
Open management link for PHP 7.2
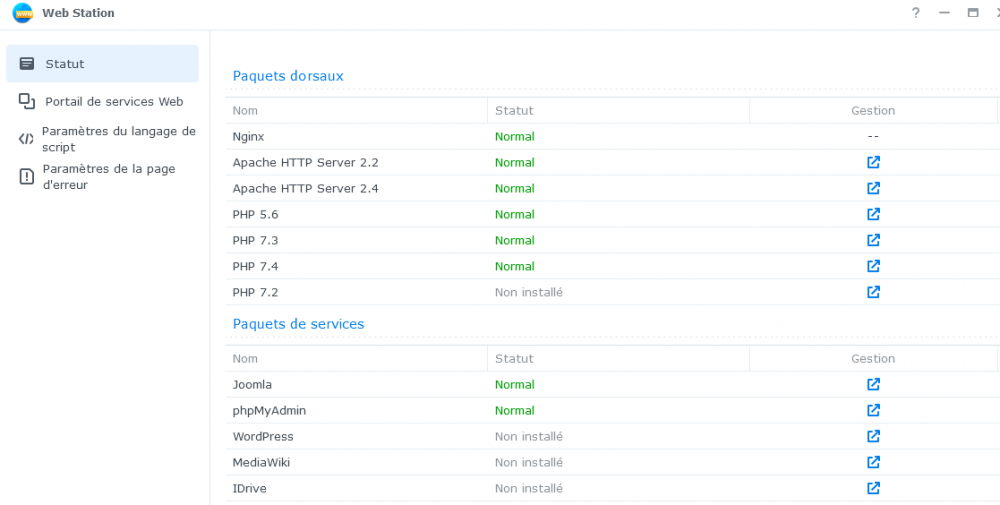(873, 292)
